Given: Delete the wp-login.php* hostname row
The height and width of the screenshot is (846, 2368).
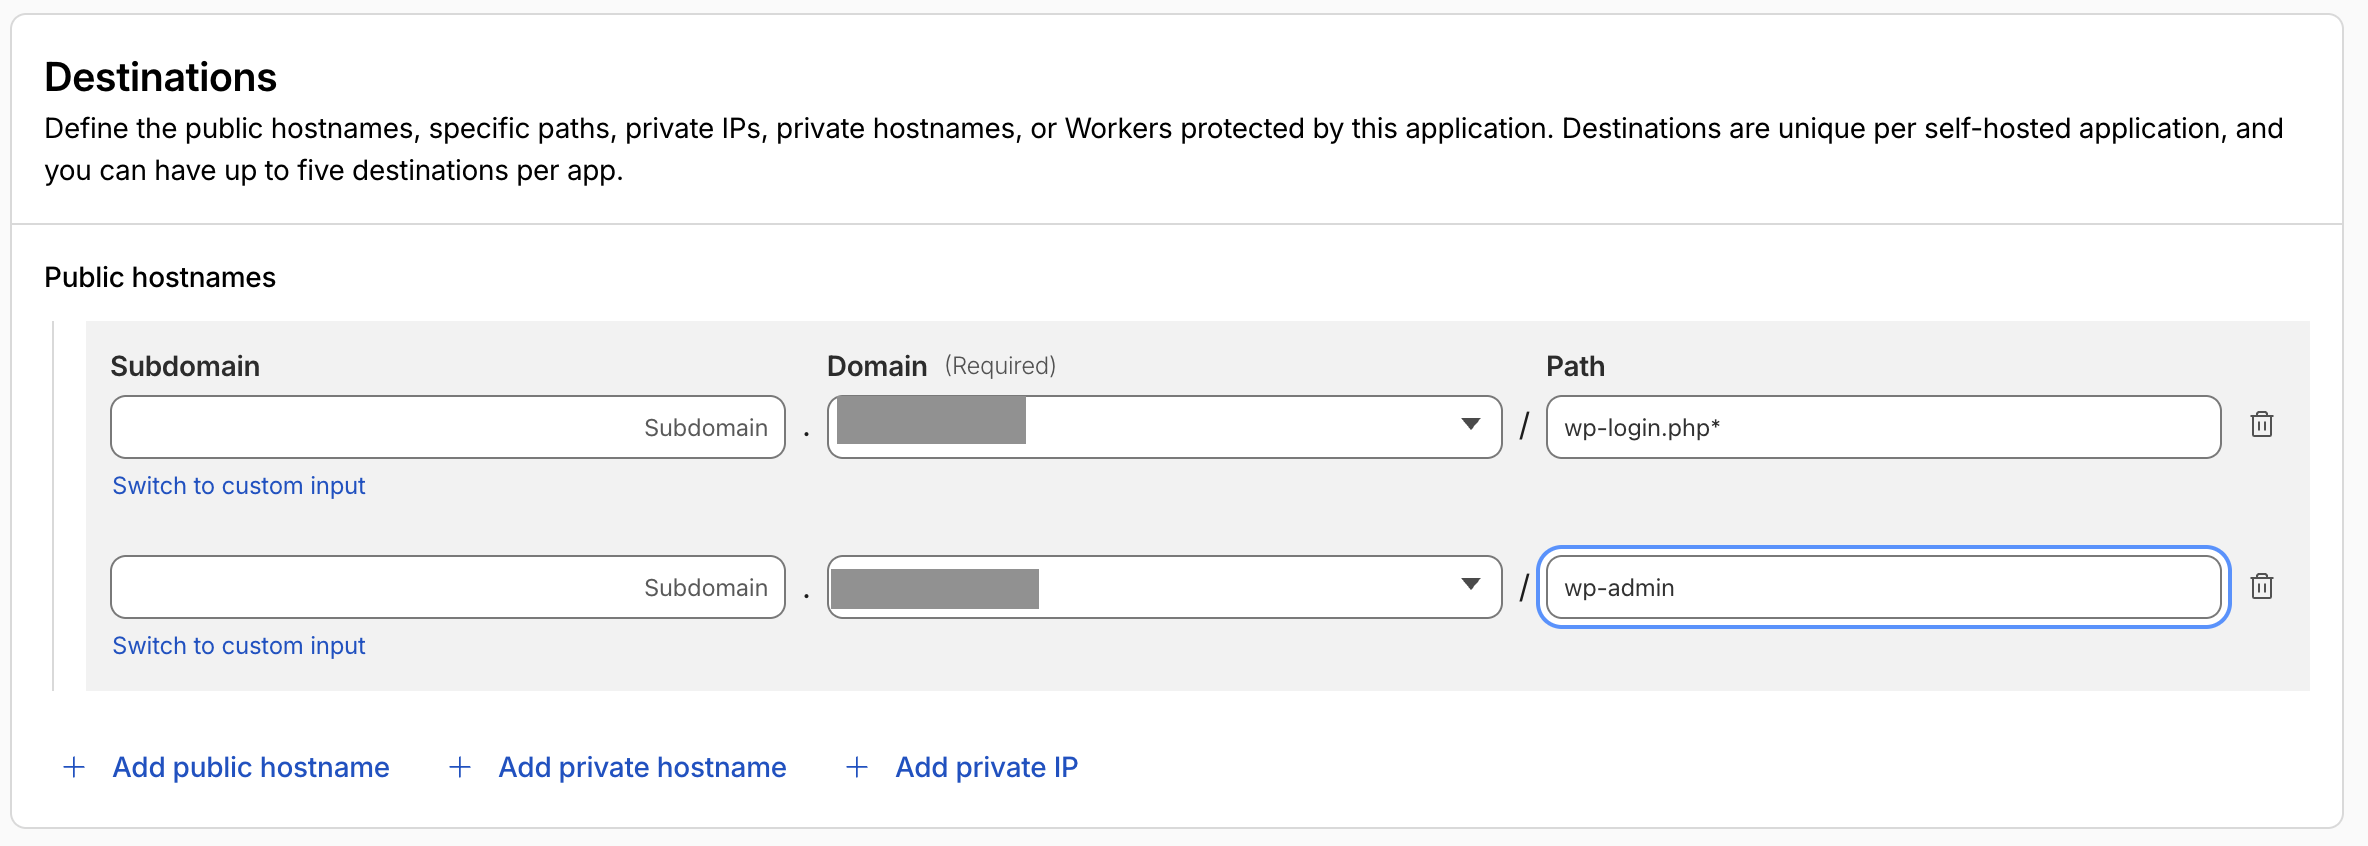Looking at the screenshot, I should [x=2261, y=425].
